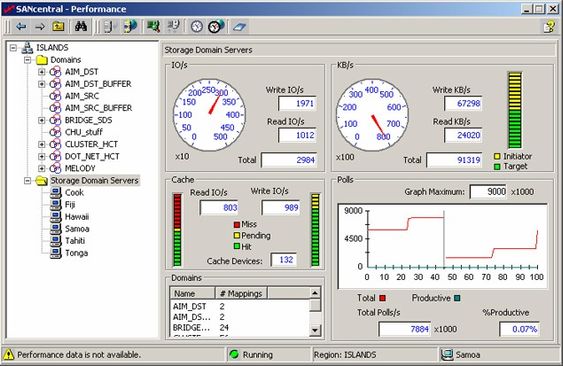Click the grayed monitor toolbar icon
563x366 pixels.
[x=174, y=26]
